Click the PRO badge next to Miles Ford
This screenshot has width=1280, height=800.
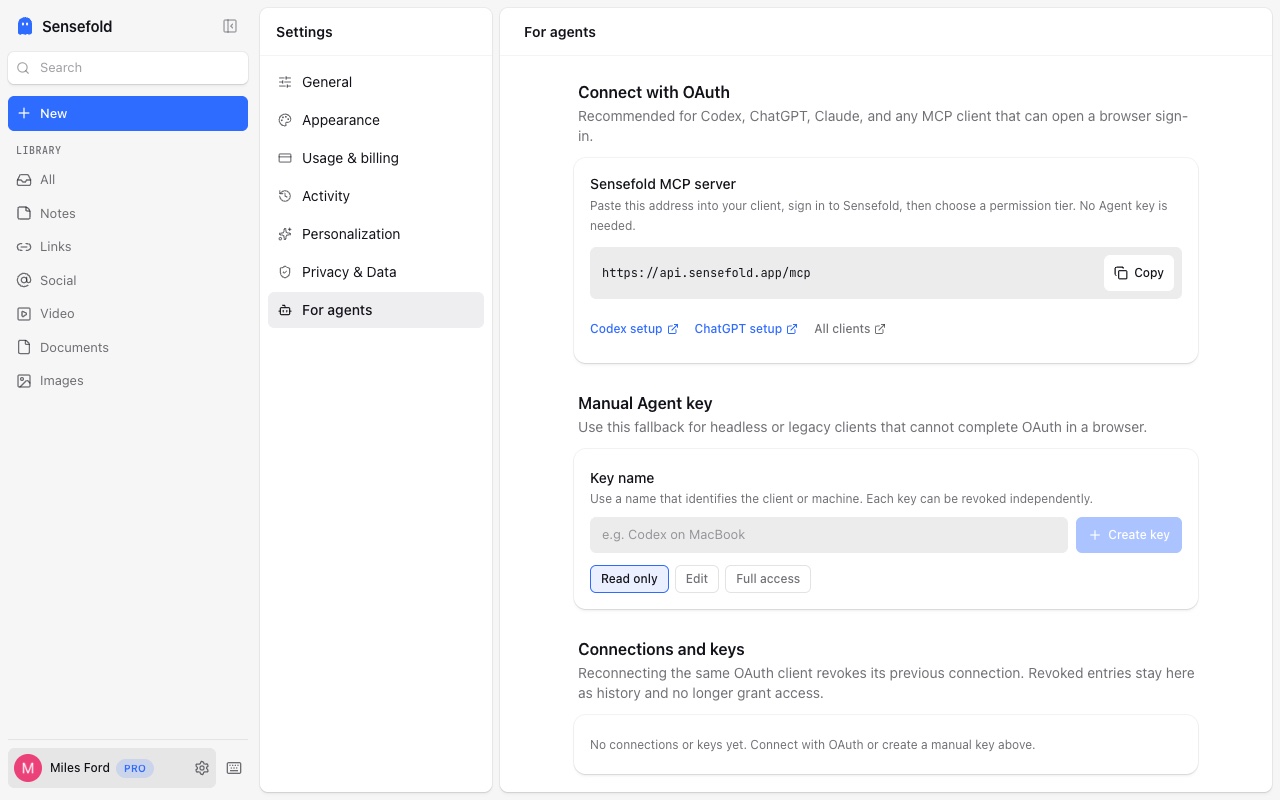pyautogui.click(x=135, y=769)
